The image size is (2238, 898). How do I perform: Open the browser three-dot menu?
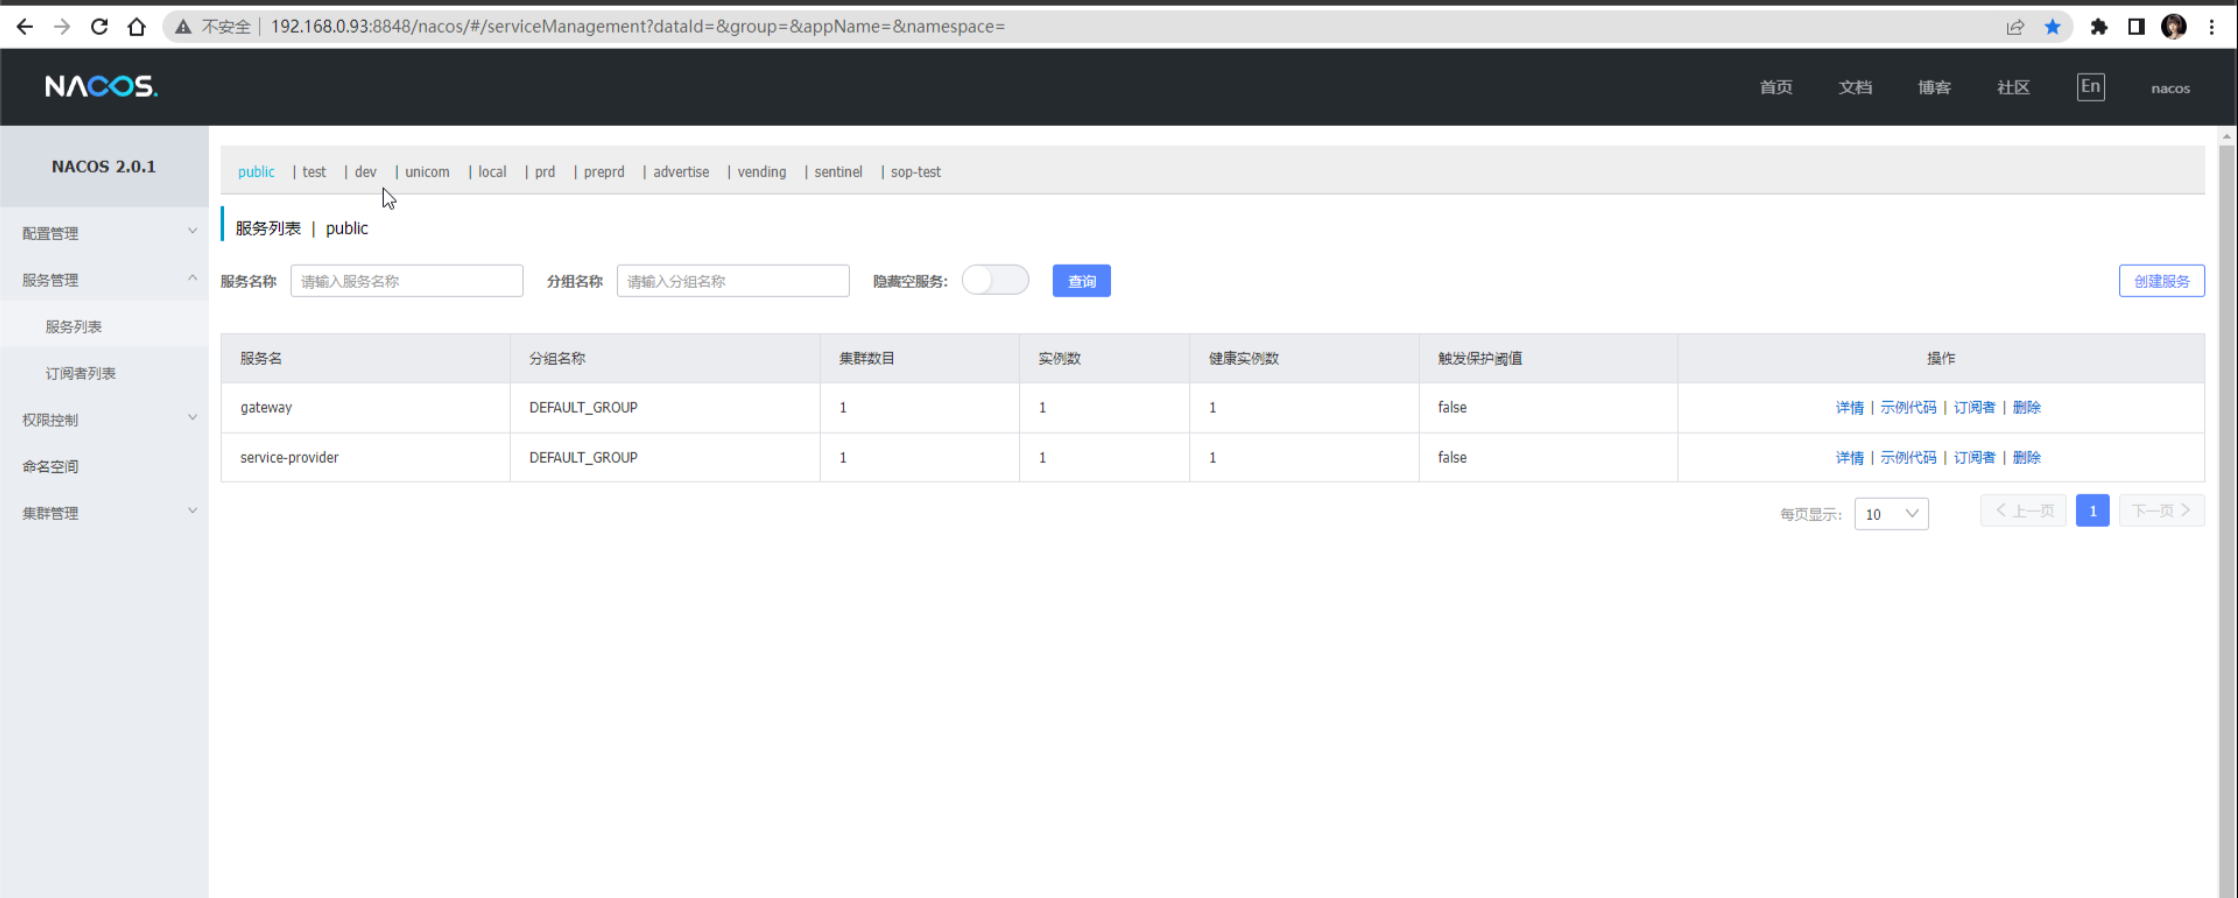[2212, 27]
